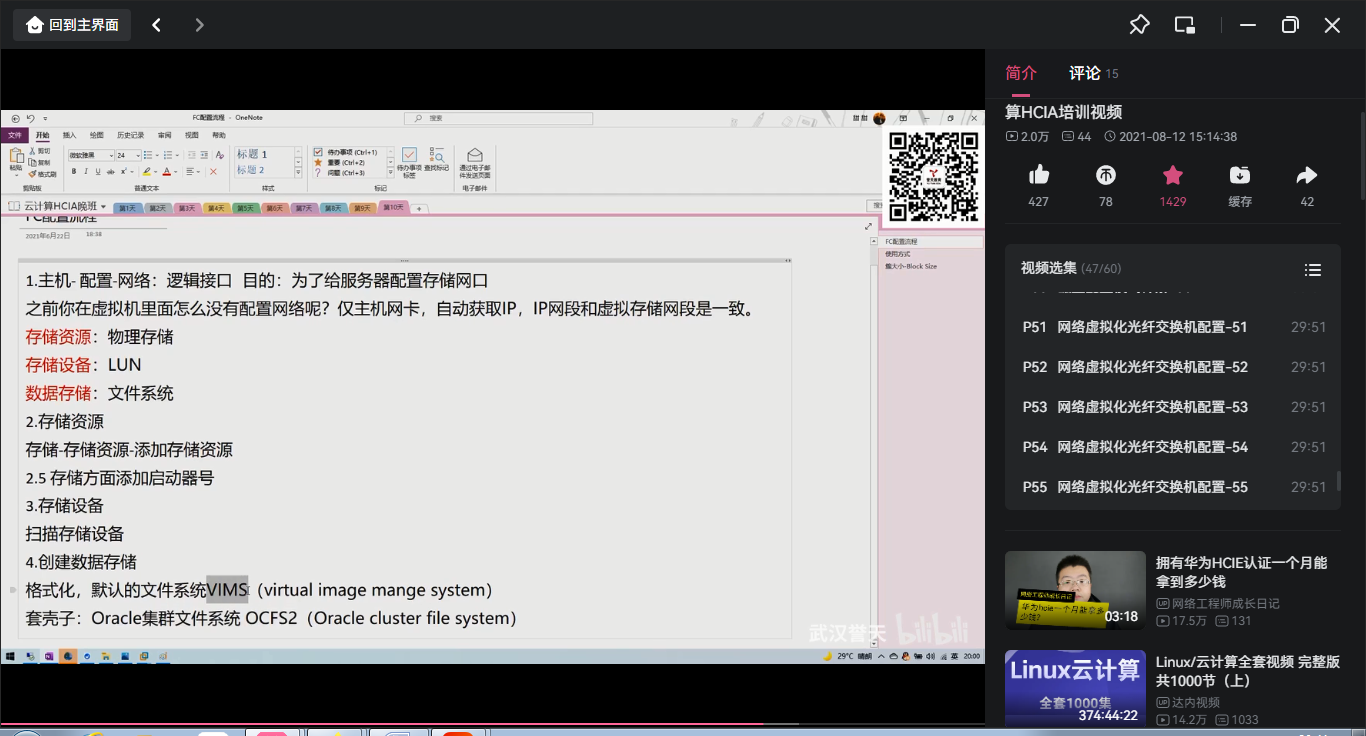Toggle strikethrough formatting in OneNote
1366x736 pixels.
point(111,172)
